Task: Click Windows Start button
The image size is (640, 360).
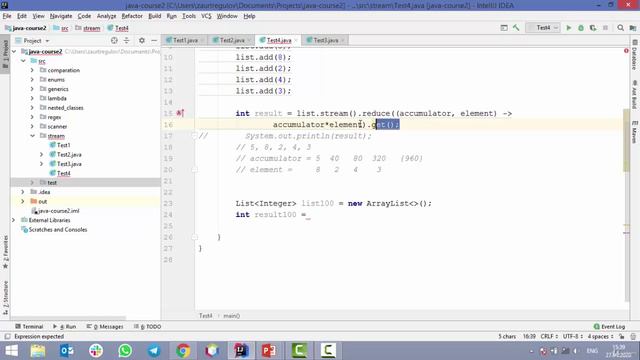Action: click(x=11, y=351)
